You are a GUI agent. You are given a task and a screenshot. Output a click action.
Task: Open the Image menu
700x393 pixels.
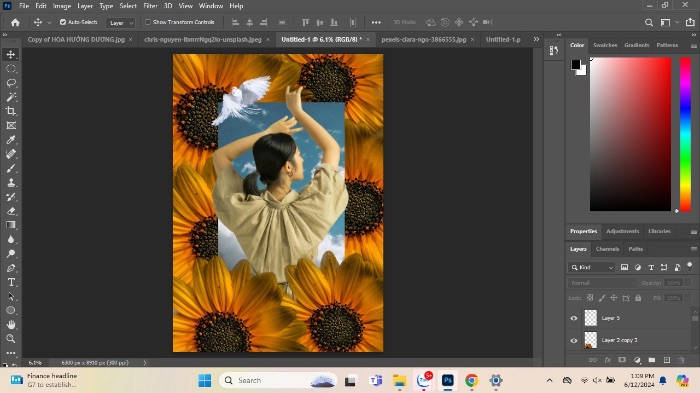coord(62,6)
